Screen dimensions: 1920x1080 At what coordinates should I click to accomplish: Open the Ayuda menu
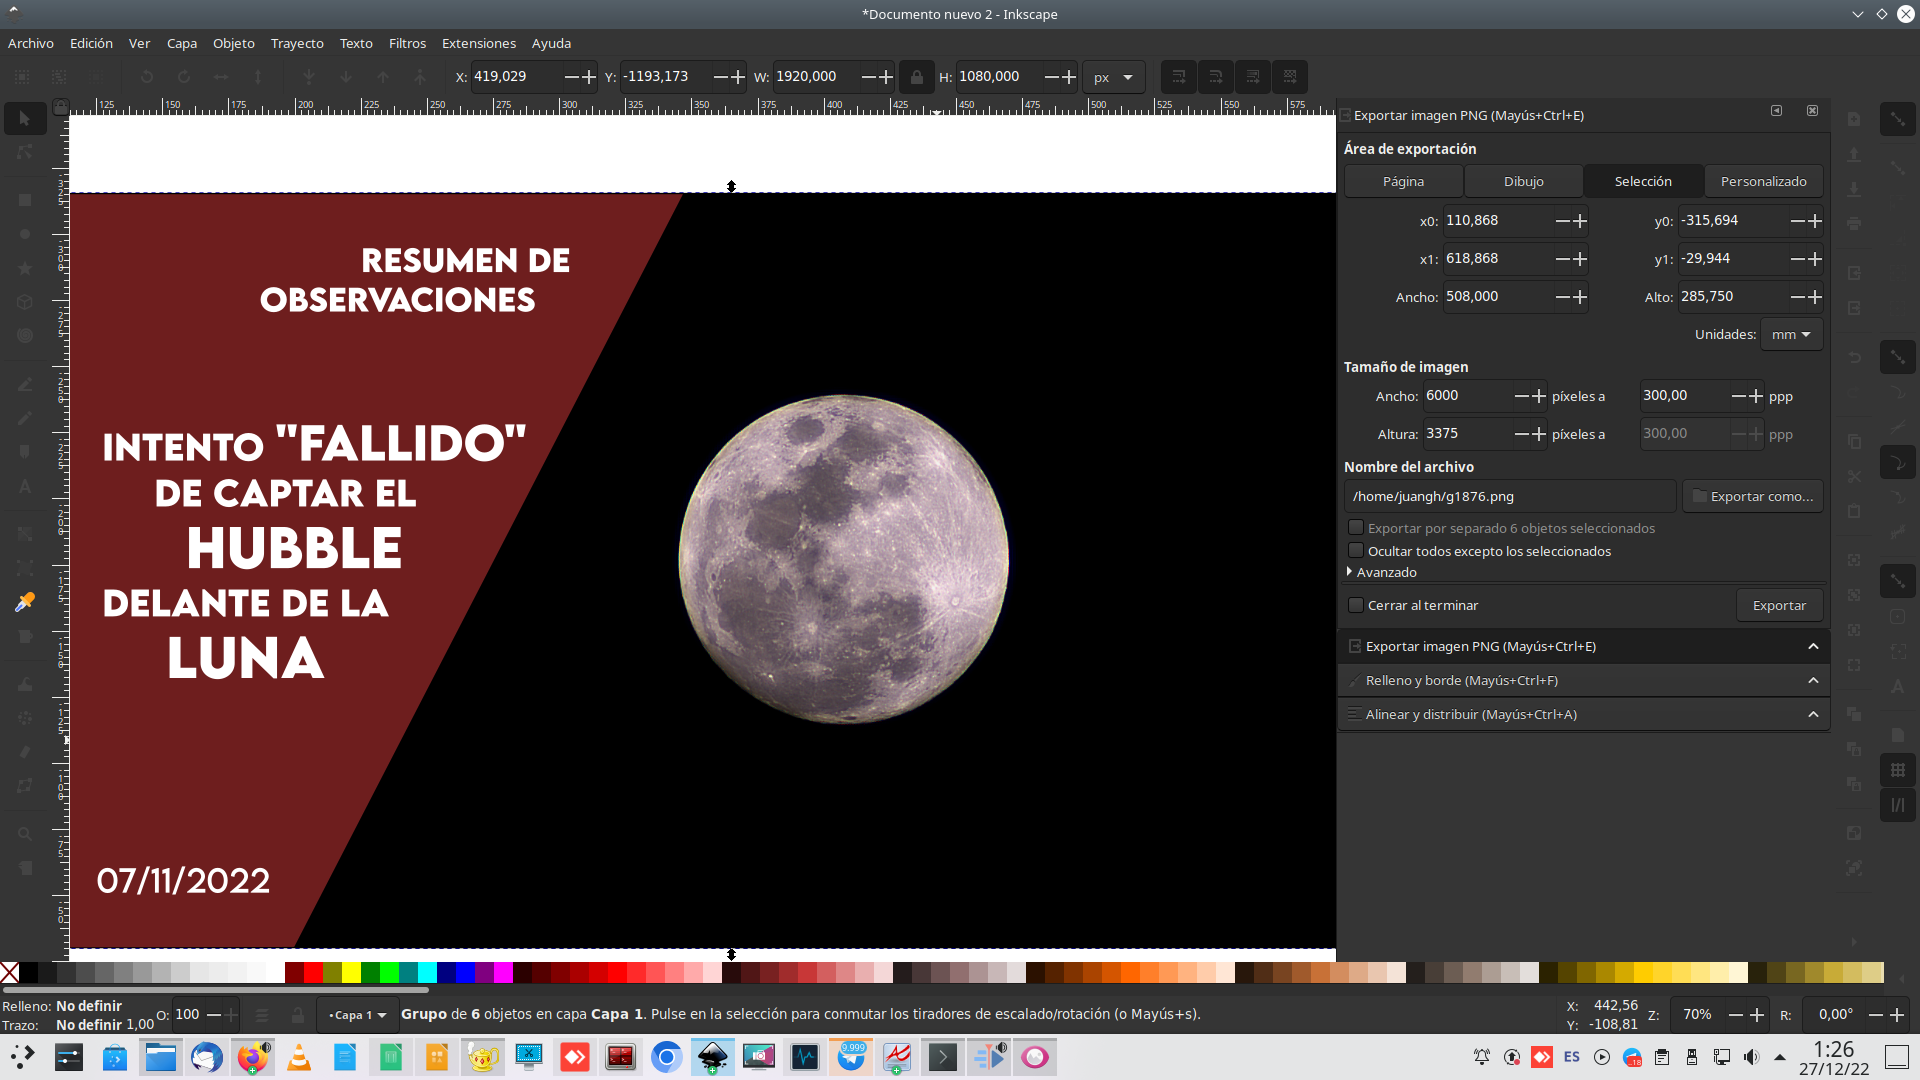551,43
